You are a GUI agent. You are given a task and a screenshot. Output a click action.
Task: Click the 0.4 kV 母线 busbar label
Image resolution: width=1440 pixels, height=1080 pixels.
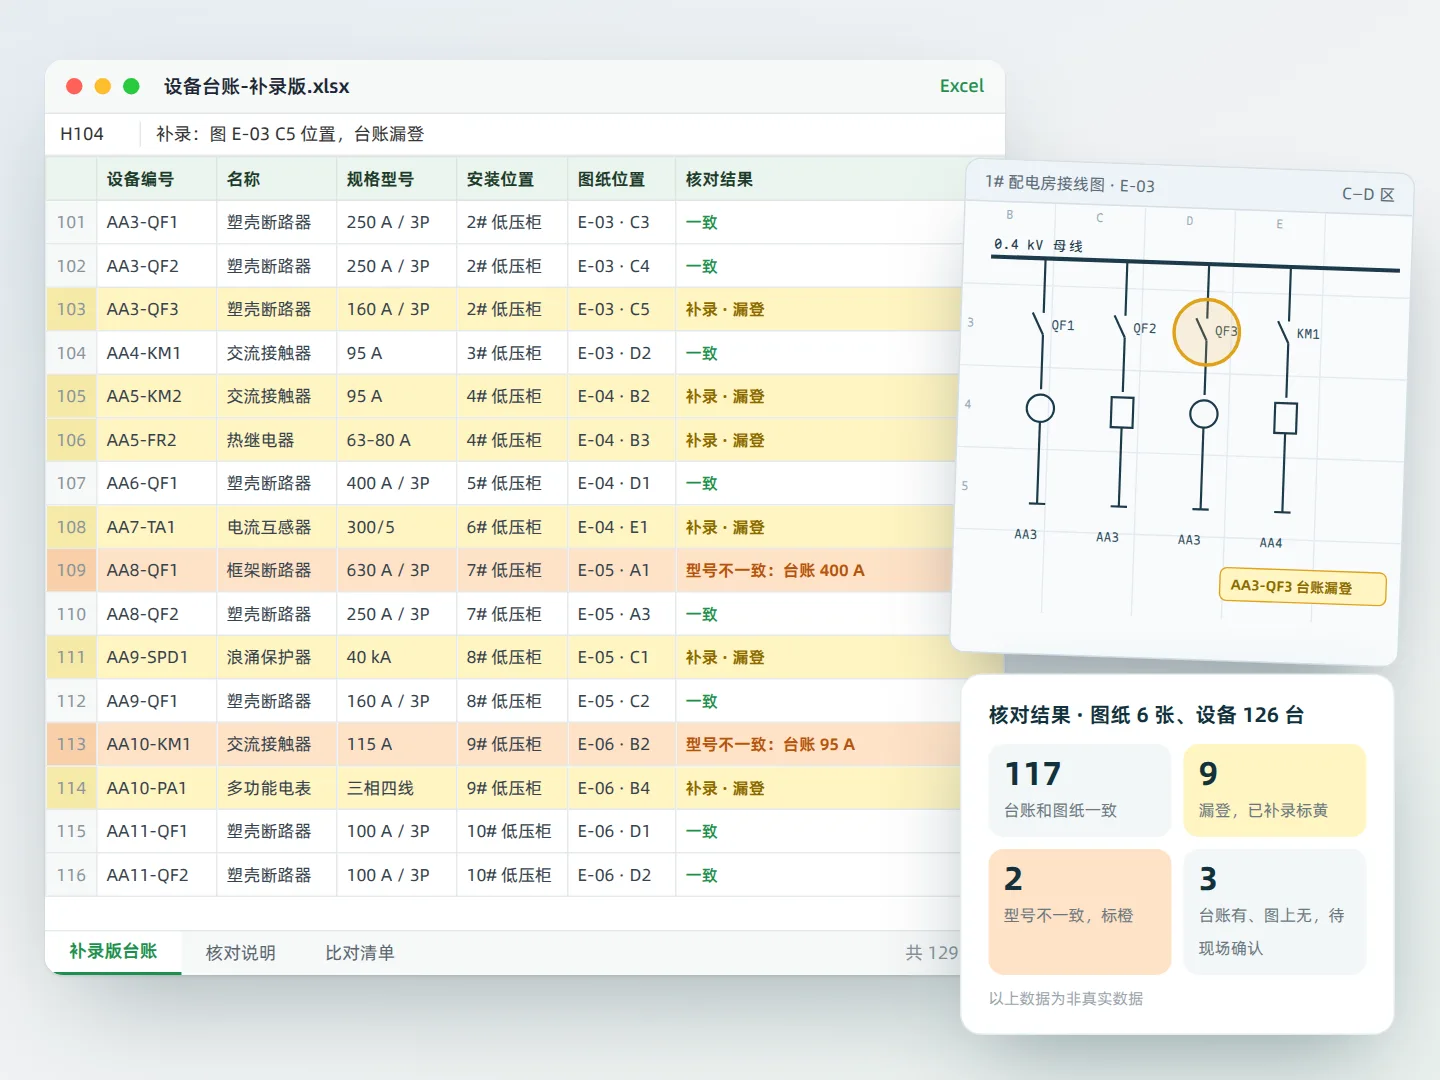1038,245
